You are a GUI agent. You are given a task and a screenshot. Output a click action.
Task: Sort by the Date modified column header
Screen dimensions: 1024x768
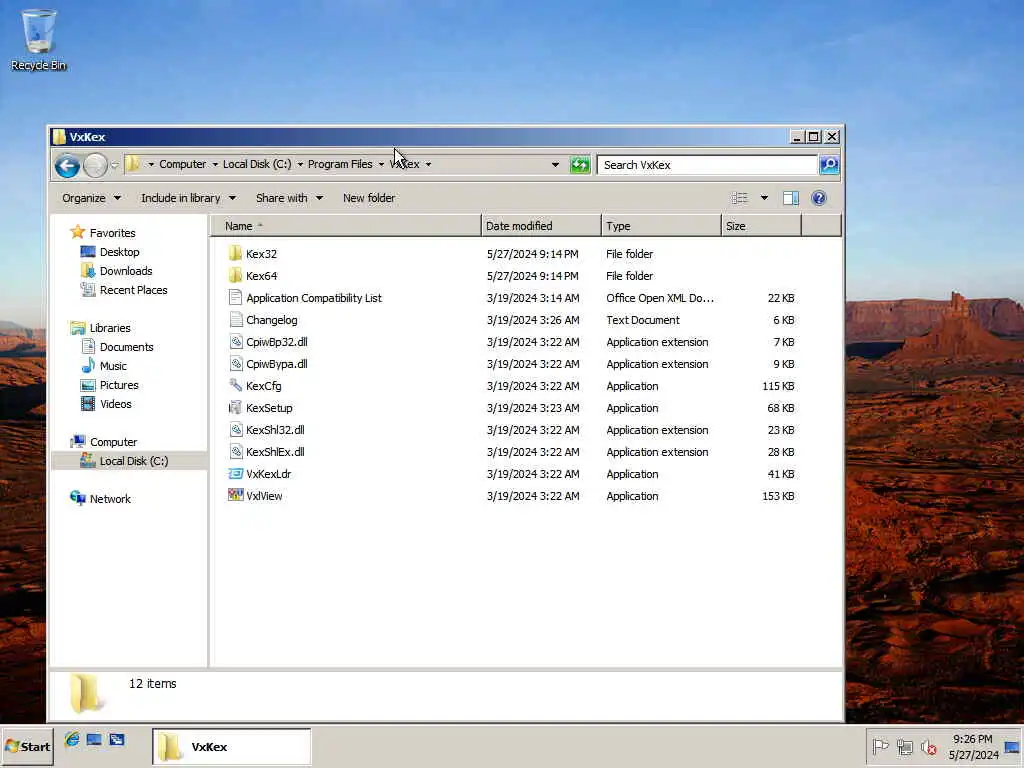click(x=541, y=226)
